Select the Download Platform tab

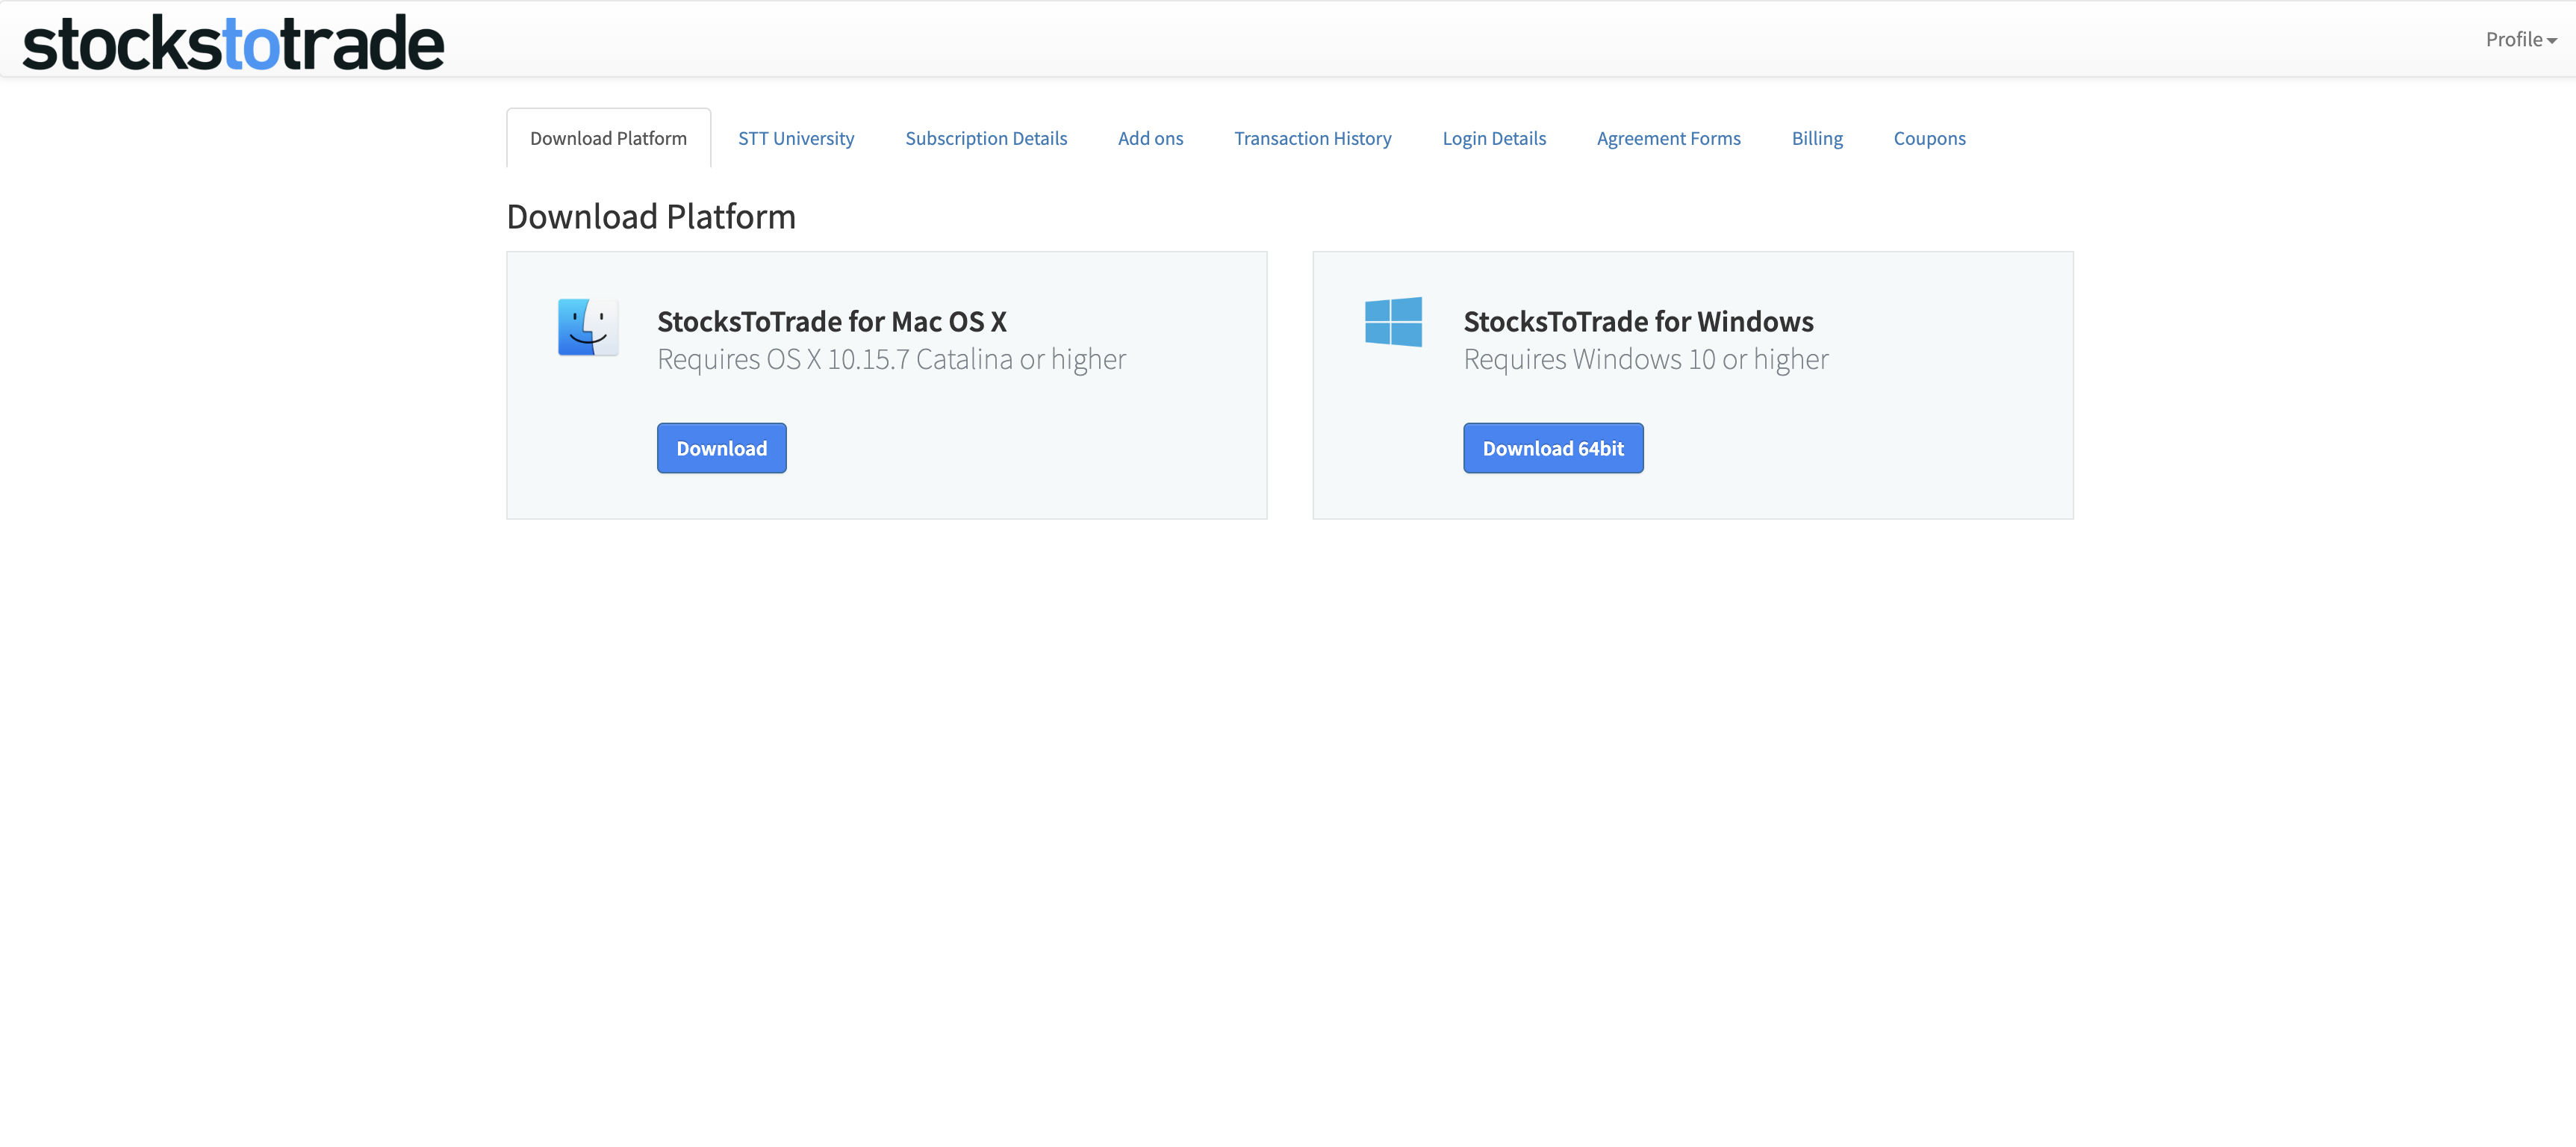point(608,138)
